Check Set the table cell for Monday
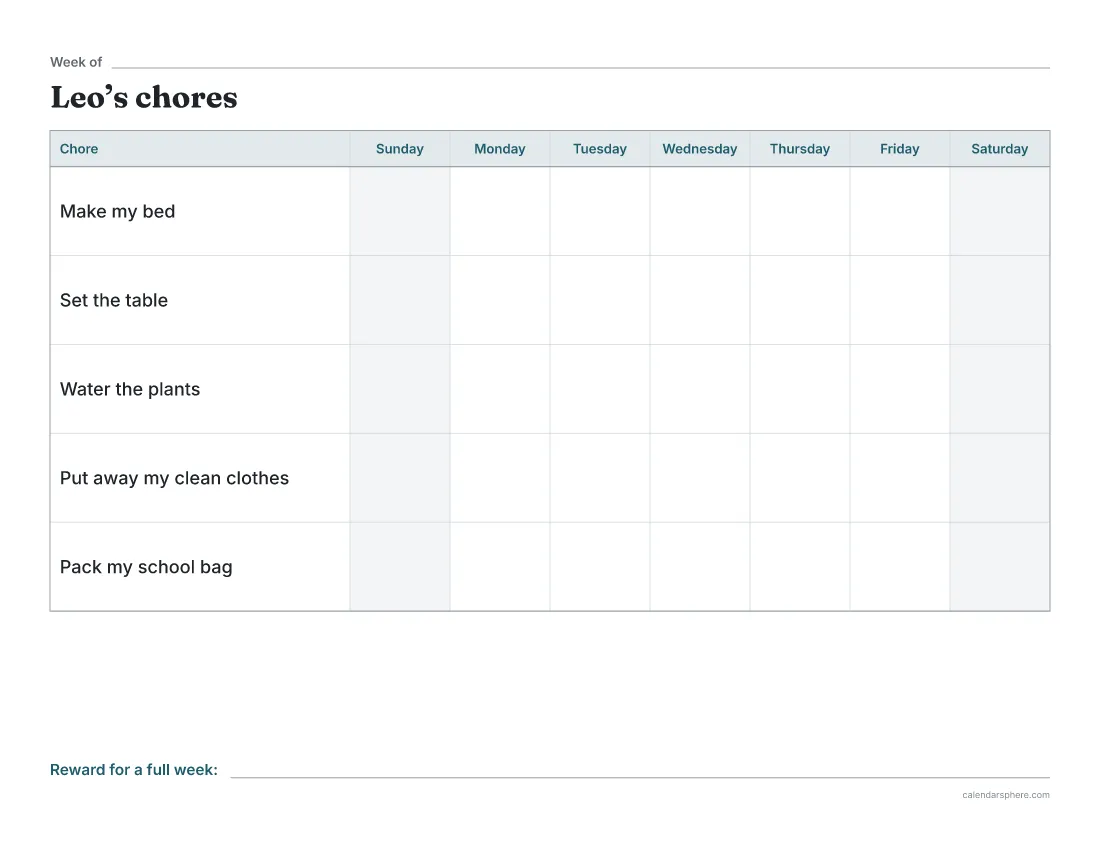Screen dimensions: 1100x850 click(499, 300)
